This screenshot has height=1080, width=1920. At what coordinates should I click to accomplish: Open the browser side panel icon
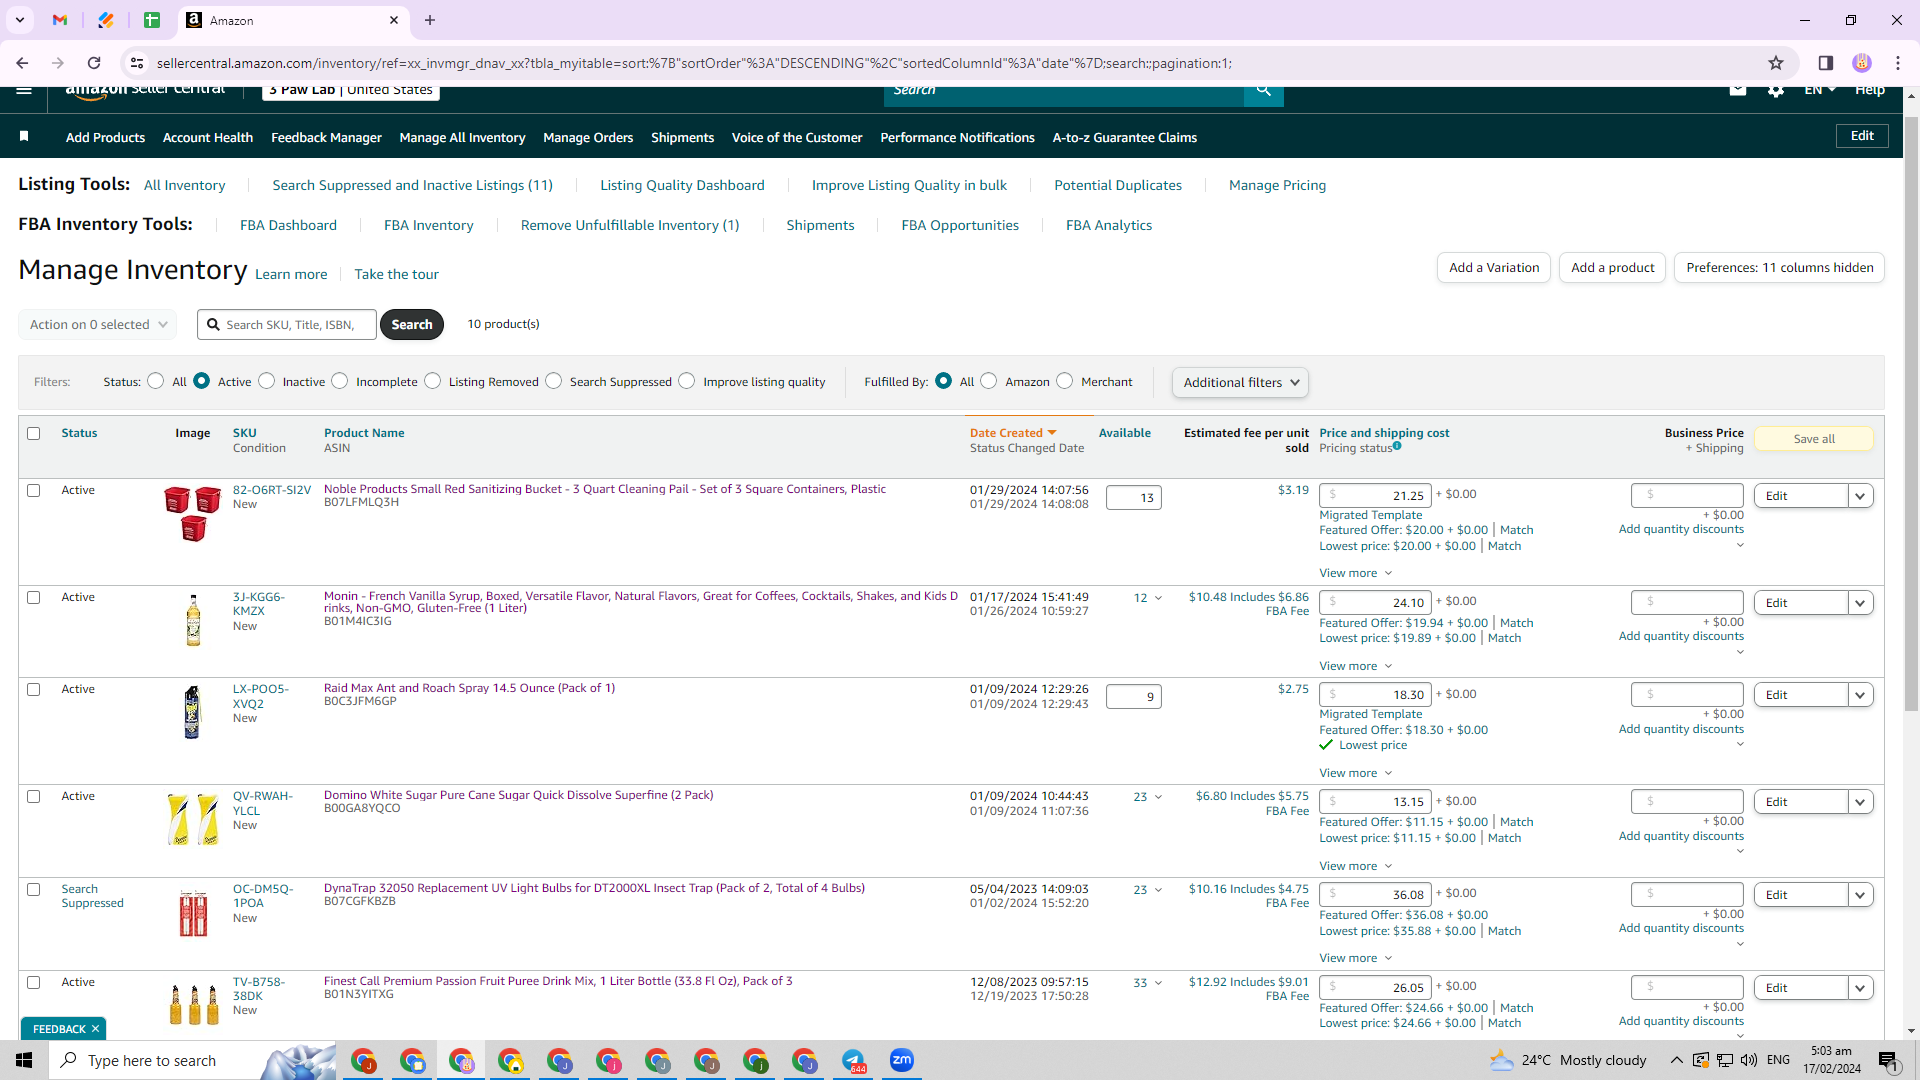tap(1825, 63)
